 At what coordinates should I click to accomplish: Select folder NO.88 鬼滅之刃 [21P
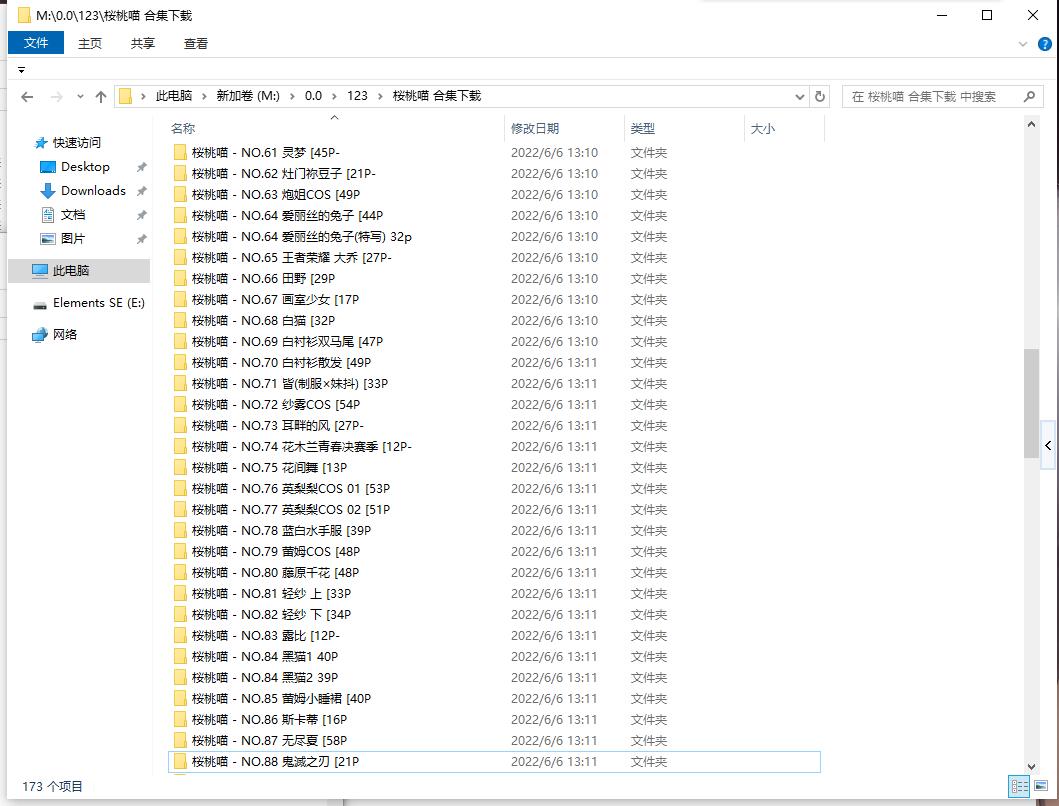point(494,761)
